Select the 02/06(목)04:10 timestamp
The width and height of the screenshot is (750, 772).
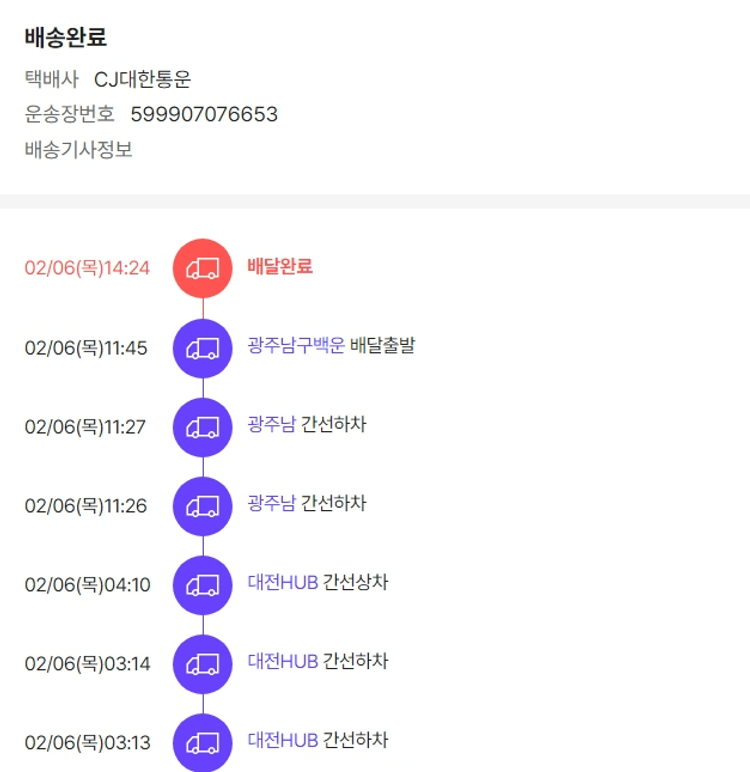click(x=87, y=585)
